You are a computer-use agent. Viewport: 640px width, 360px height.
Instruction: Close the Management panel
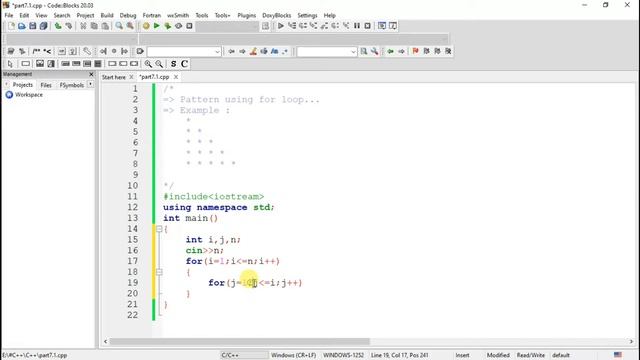[x=91, y=74]
